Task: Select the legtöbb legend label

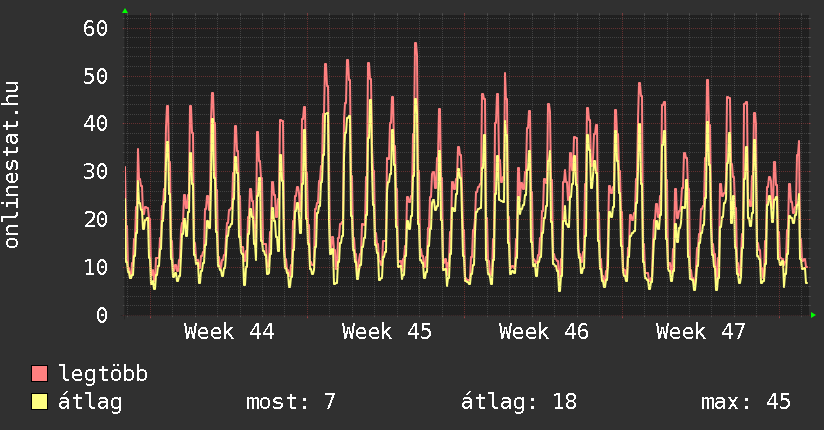Action: 103,374
